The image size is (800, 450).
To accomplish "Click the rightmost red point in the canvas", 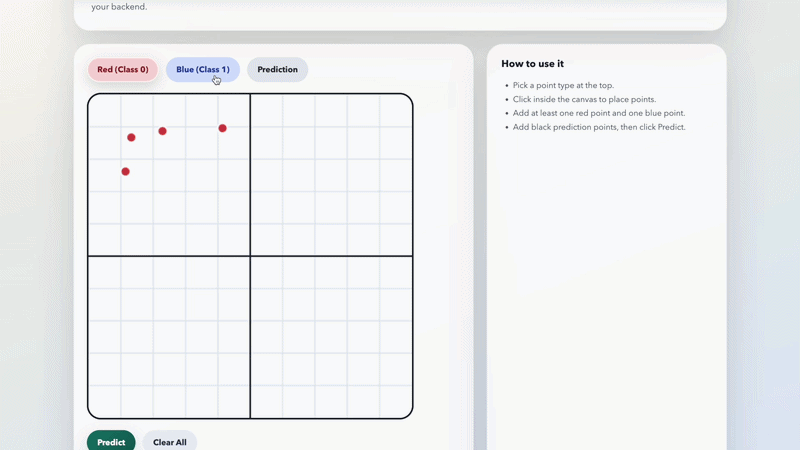I will 222,128.
